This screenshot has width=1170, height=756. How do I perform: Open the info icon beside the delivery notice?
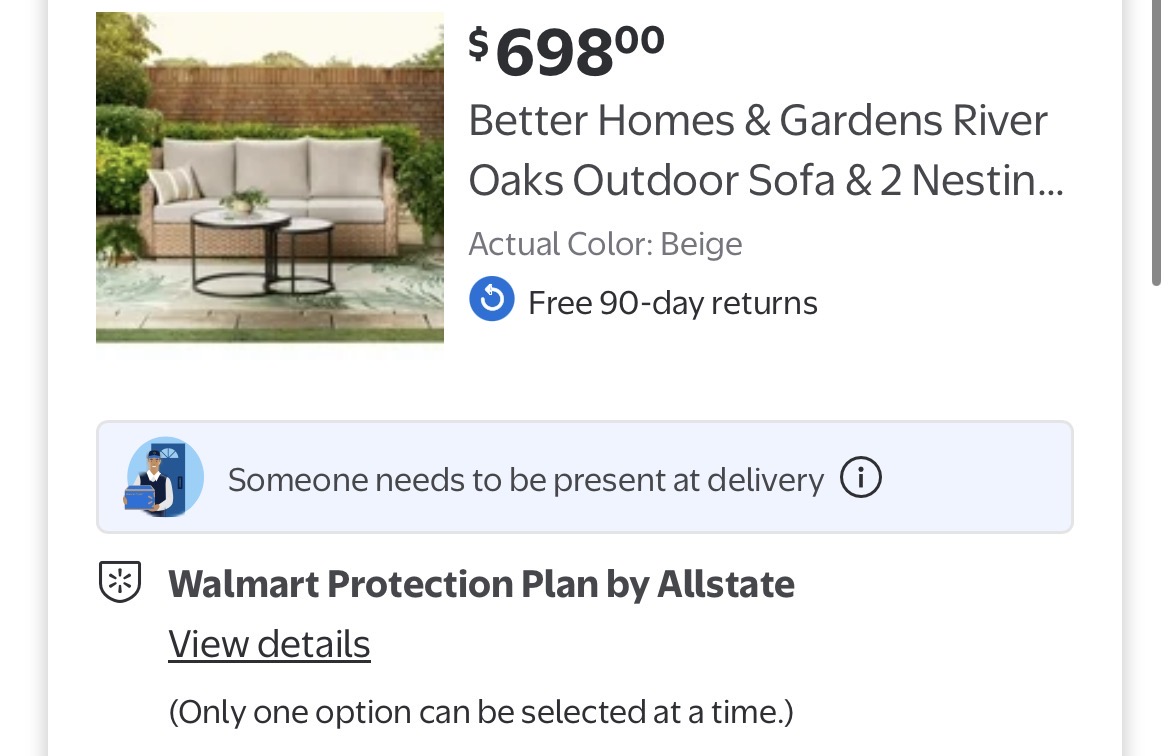(860, 478)
